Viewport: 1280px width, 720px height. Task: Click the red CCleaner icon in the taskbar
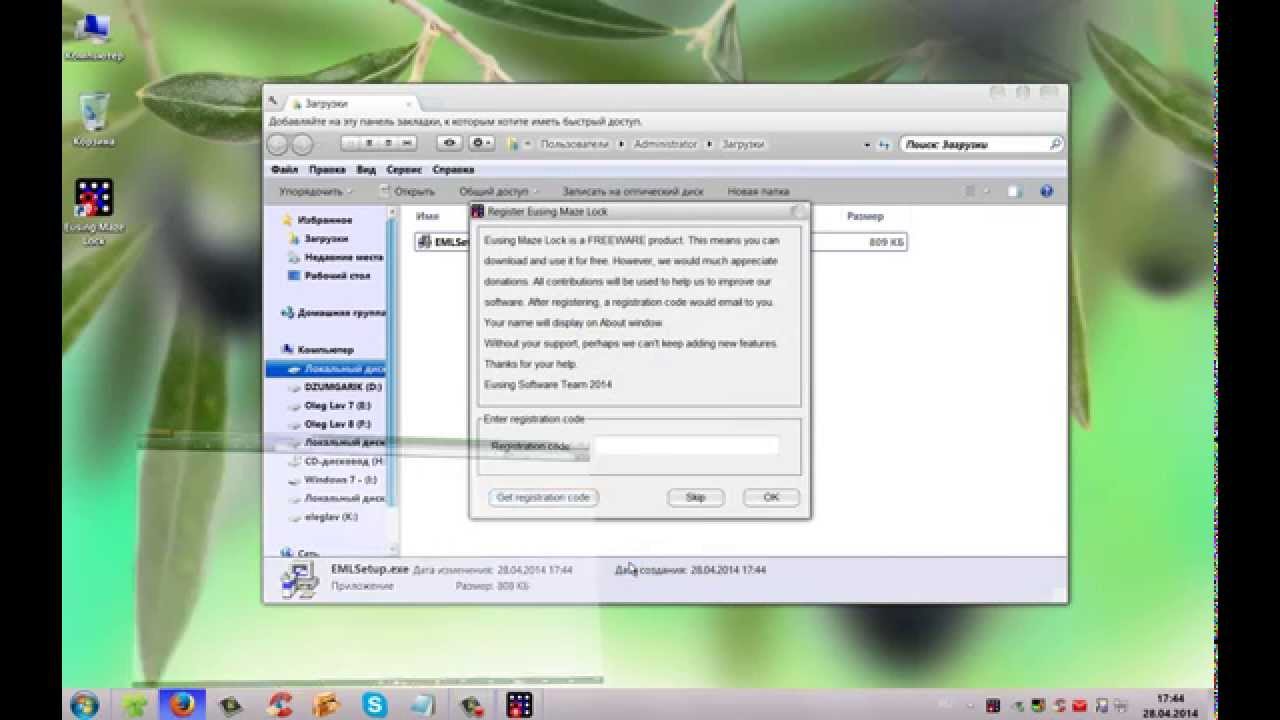click(x=280, y=705)
